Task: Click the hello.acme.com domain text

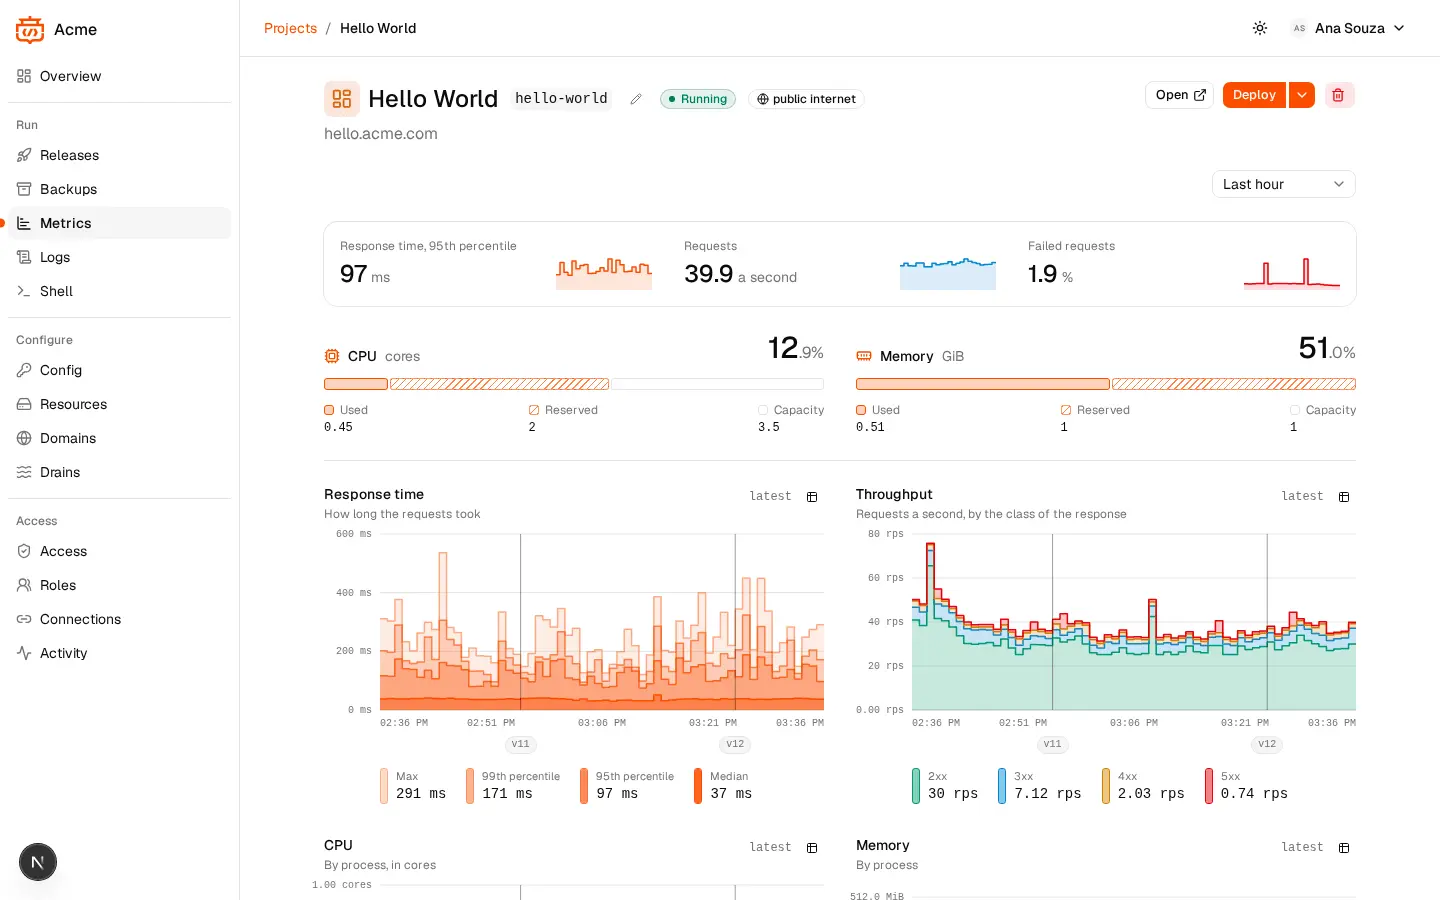Action: click(x=381, y=134)
